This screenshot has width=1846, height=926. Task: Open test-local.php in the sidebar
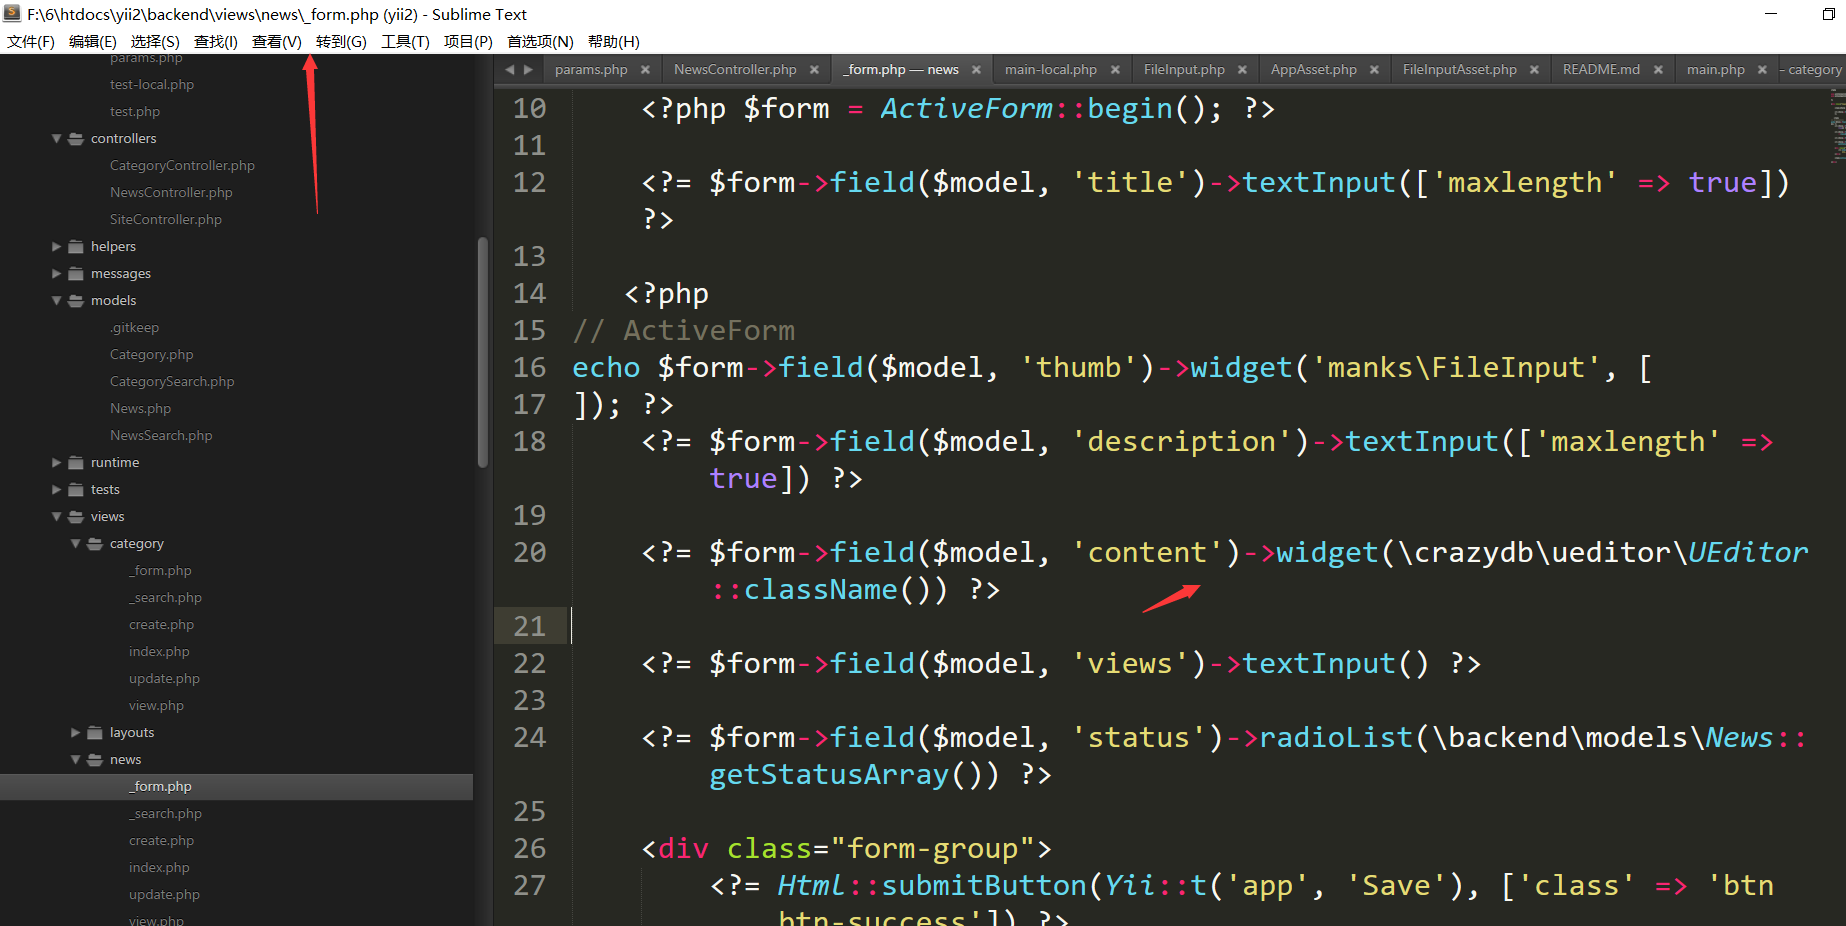pos(152,85)
